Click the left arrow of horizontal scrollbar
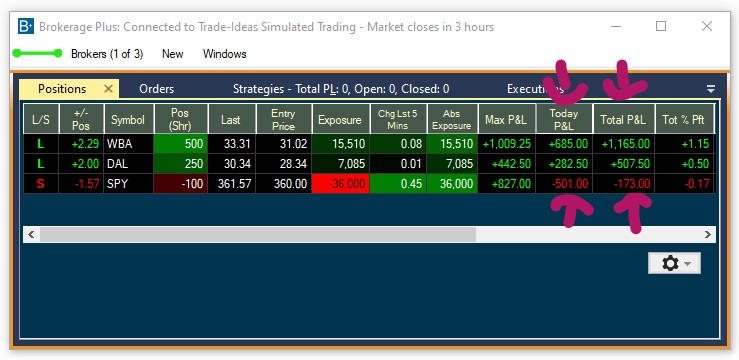The width and height of the screenshot is (739, 360). click(x=31, y=234)
